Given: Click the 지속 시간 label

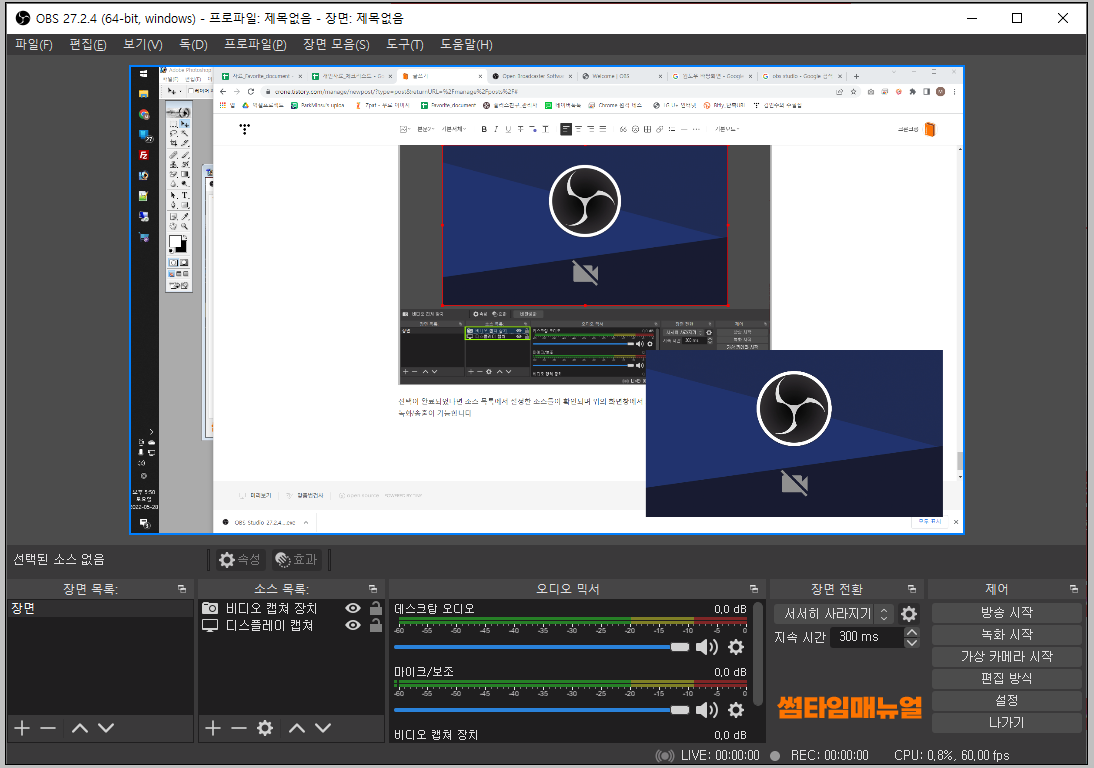Looking at the screenshot, I should coord(800,637).
